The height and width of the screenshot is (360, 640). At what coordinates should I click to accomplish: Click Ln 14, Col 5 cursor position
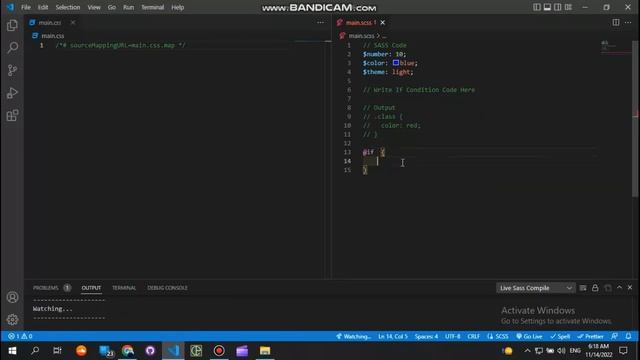tap(393, 336)
